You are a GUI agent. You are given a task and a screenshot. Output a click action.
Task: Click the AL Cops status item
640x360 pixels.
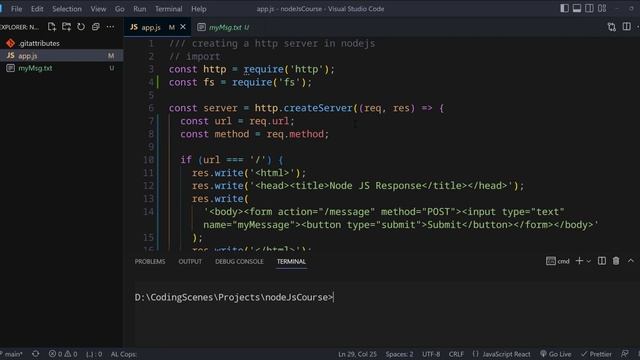click(x=123, y=354)
